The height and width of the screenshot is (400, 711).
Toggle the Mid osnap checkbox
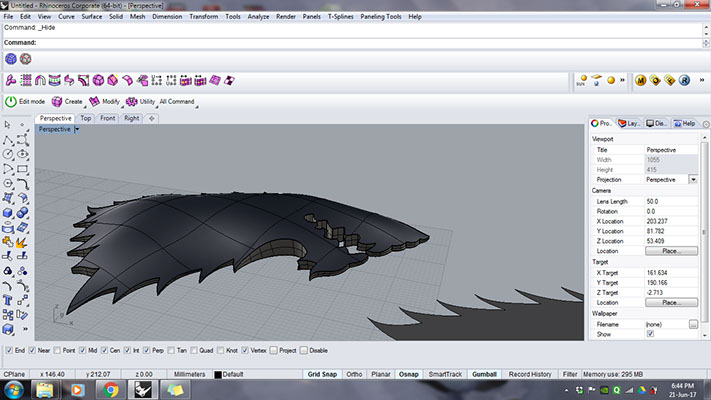point(83,351)
